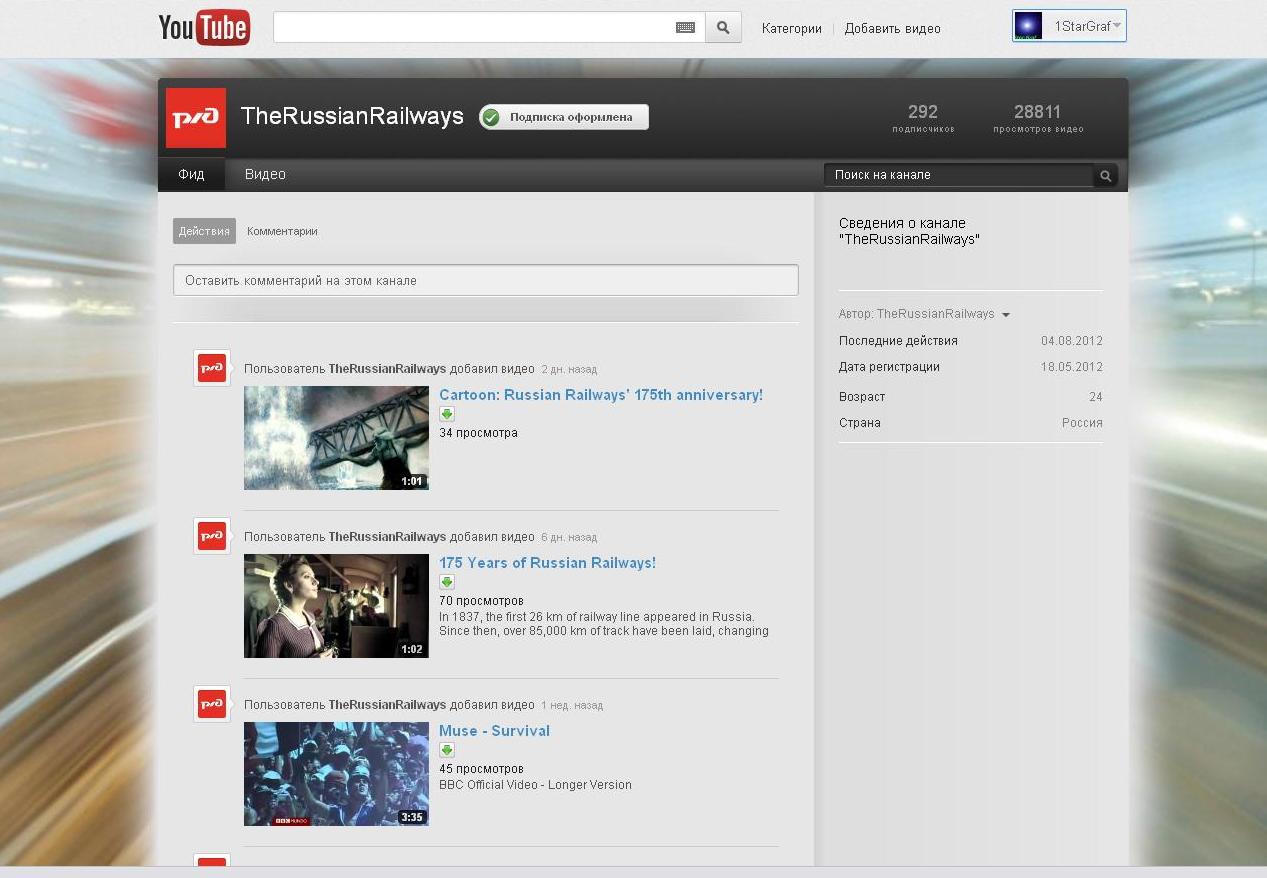
Task: Click the 'Оставить комментарий на этом канале' box
Action: point(486,280)
